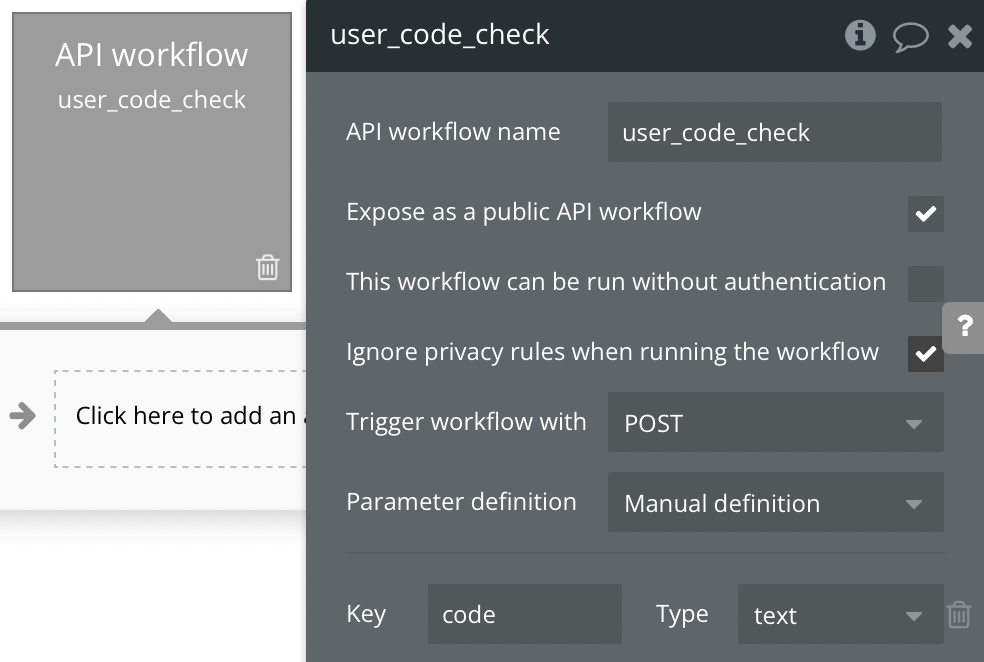The image size is (984, 662).
Task: Remove the code parameter with trash icon
Action: (958, 614)
